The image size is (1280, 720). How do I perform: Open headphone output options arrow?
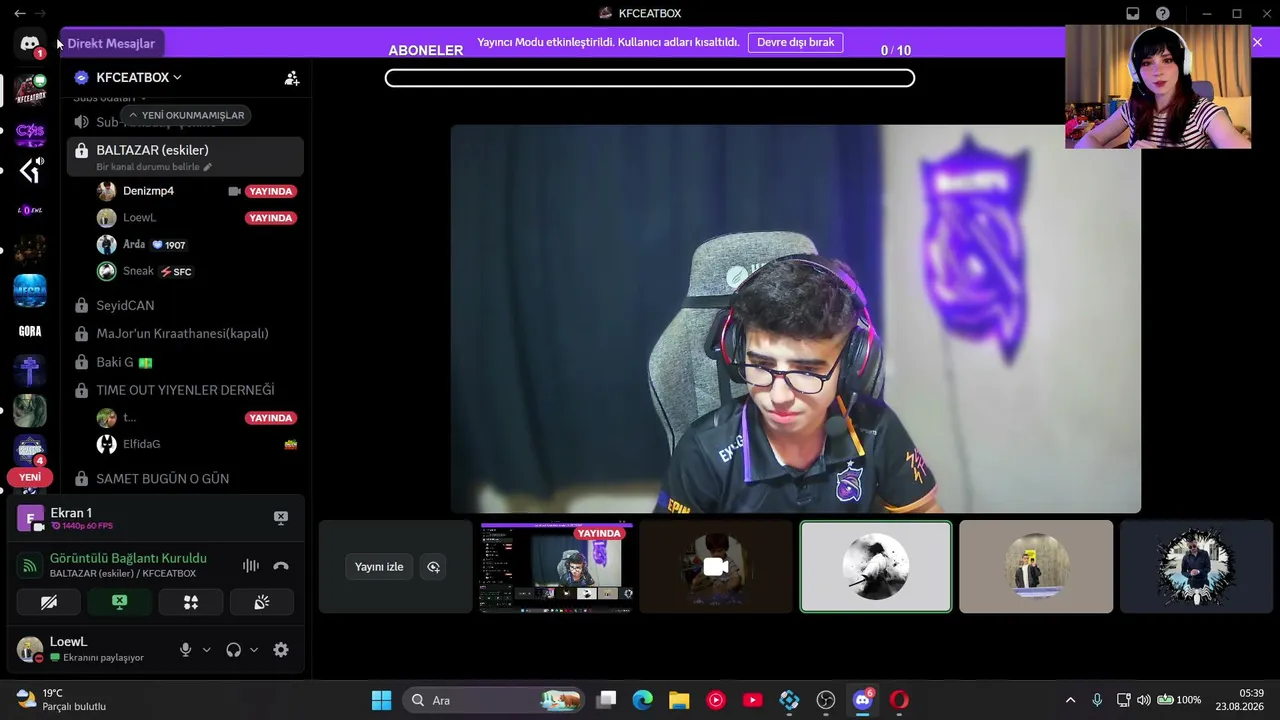[x=254, y=650]
